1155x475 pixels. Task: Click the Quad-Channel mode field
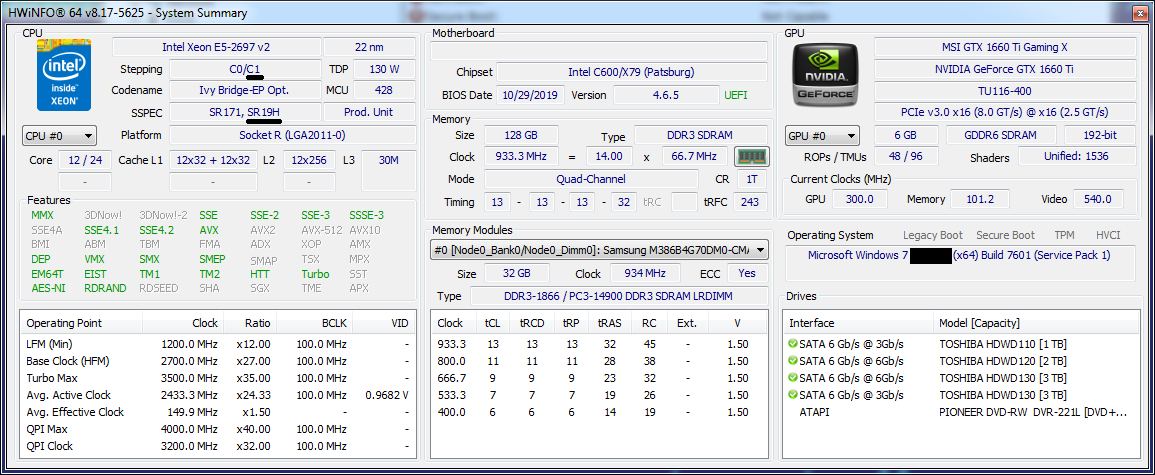[x=591, y=179]
